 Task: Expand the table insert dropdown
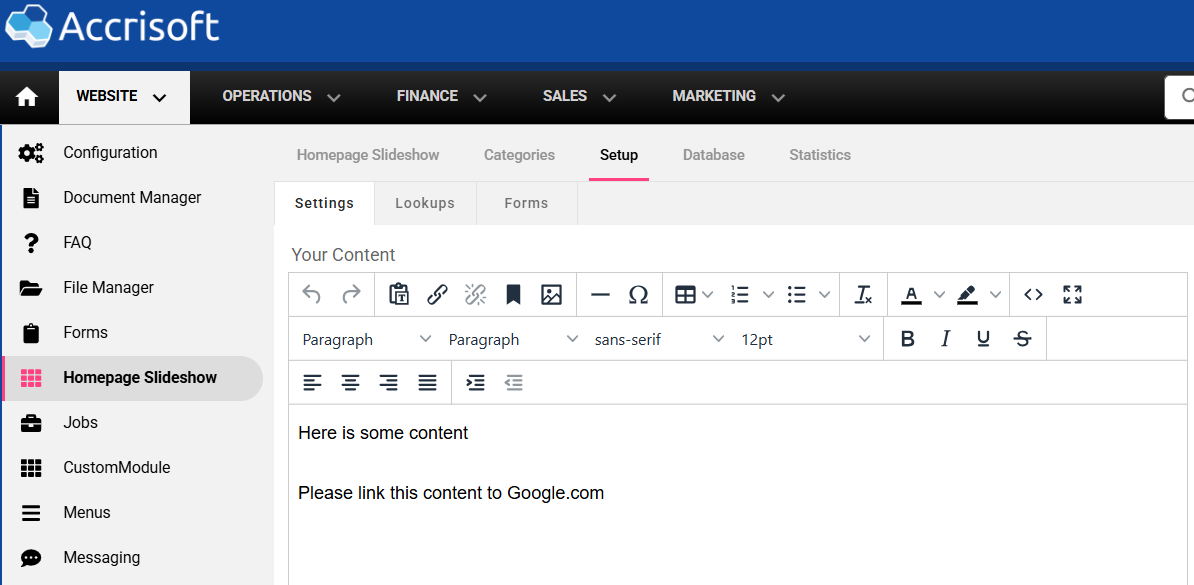(x=708, y=294)
